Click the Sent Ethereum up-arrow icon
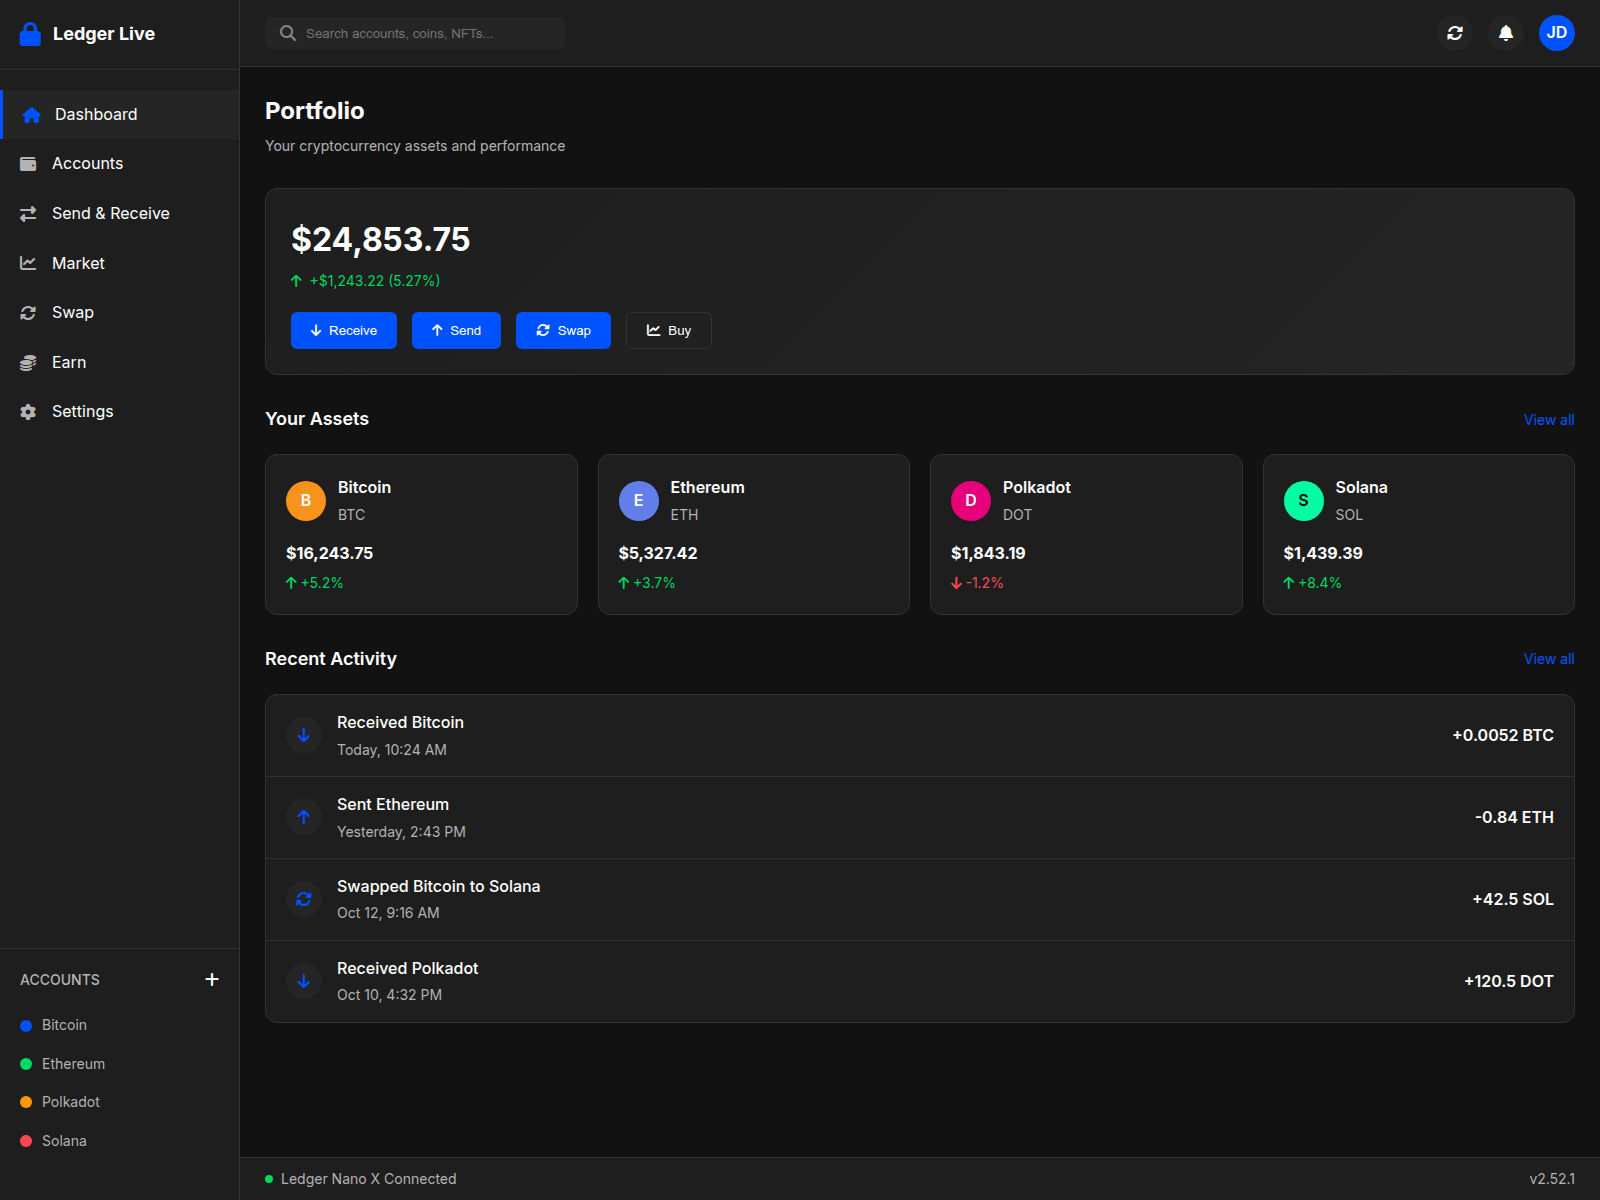Viewport: 1600px width, 1200px height. tap(304, 817)
